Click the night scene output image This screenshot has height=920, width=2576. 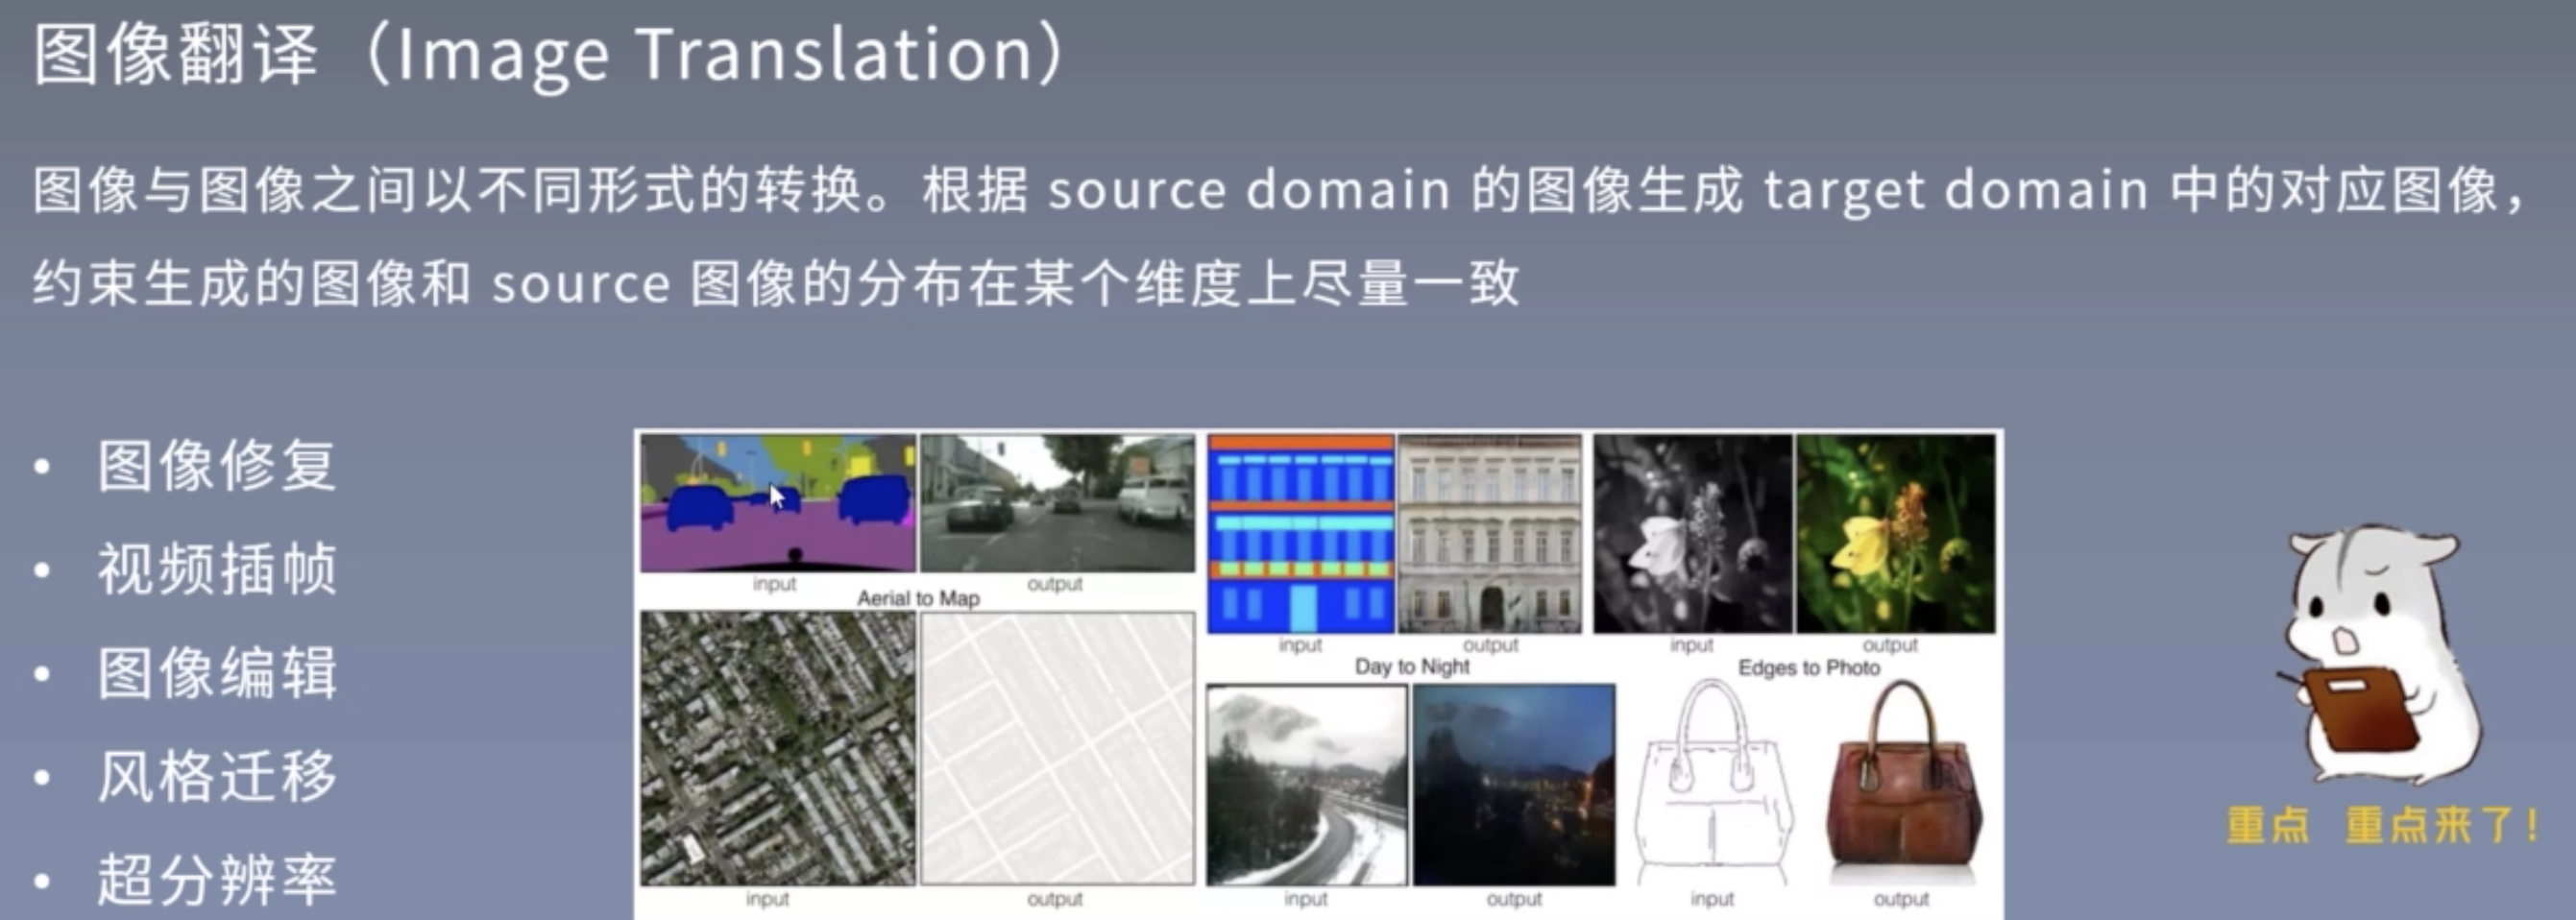click(x=1514, y=785)
